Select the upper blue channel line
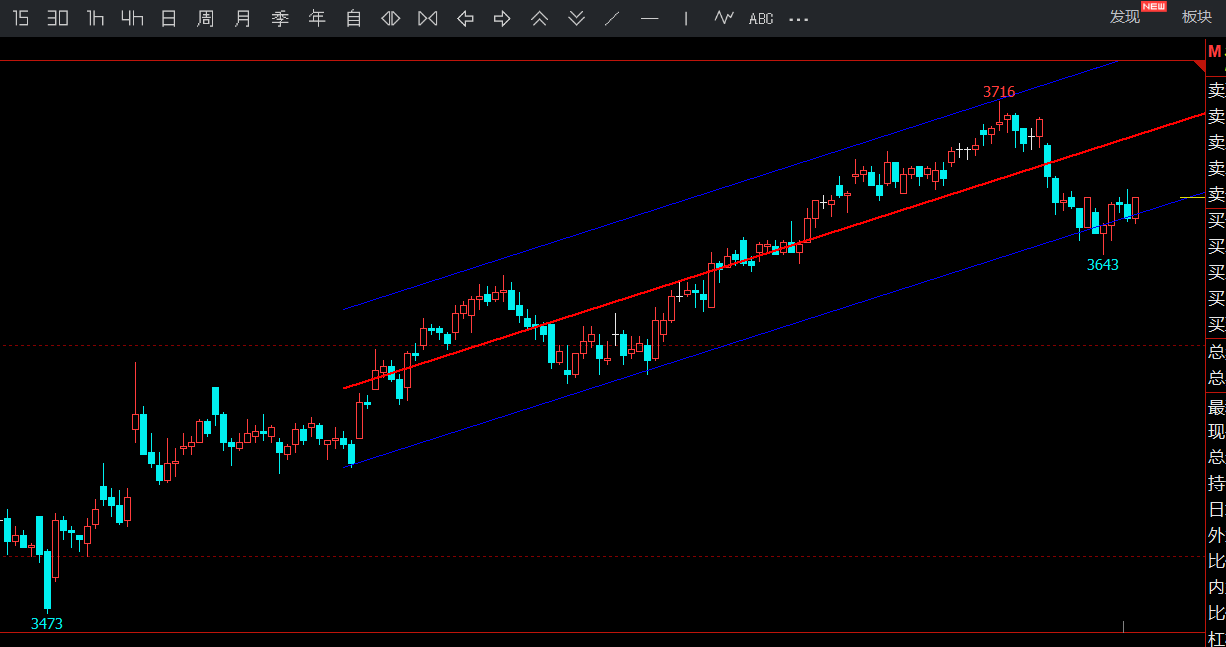This screenshot has width=1226, height=647. click(x=730, y=185)
